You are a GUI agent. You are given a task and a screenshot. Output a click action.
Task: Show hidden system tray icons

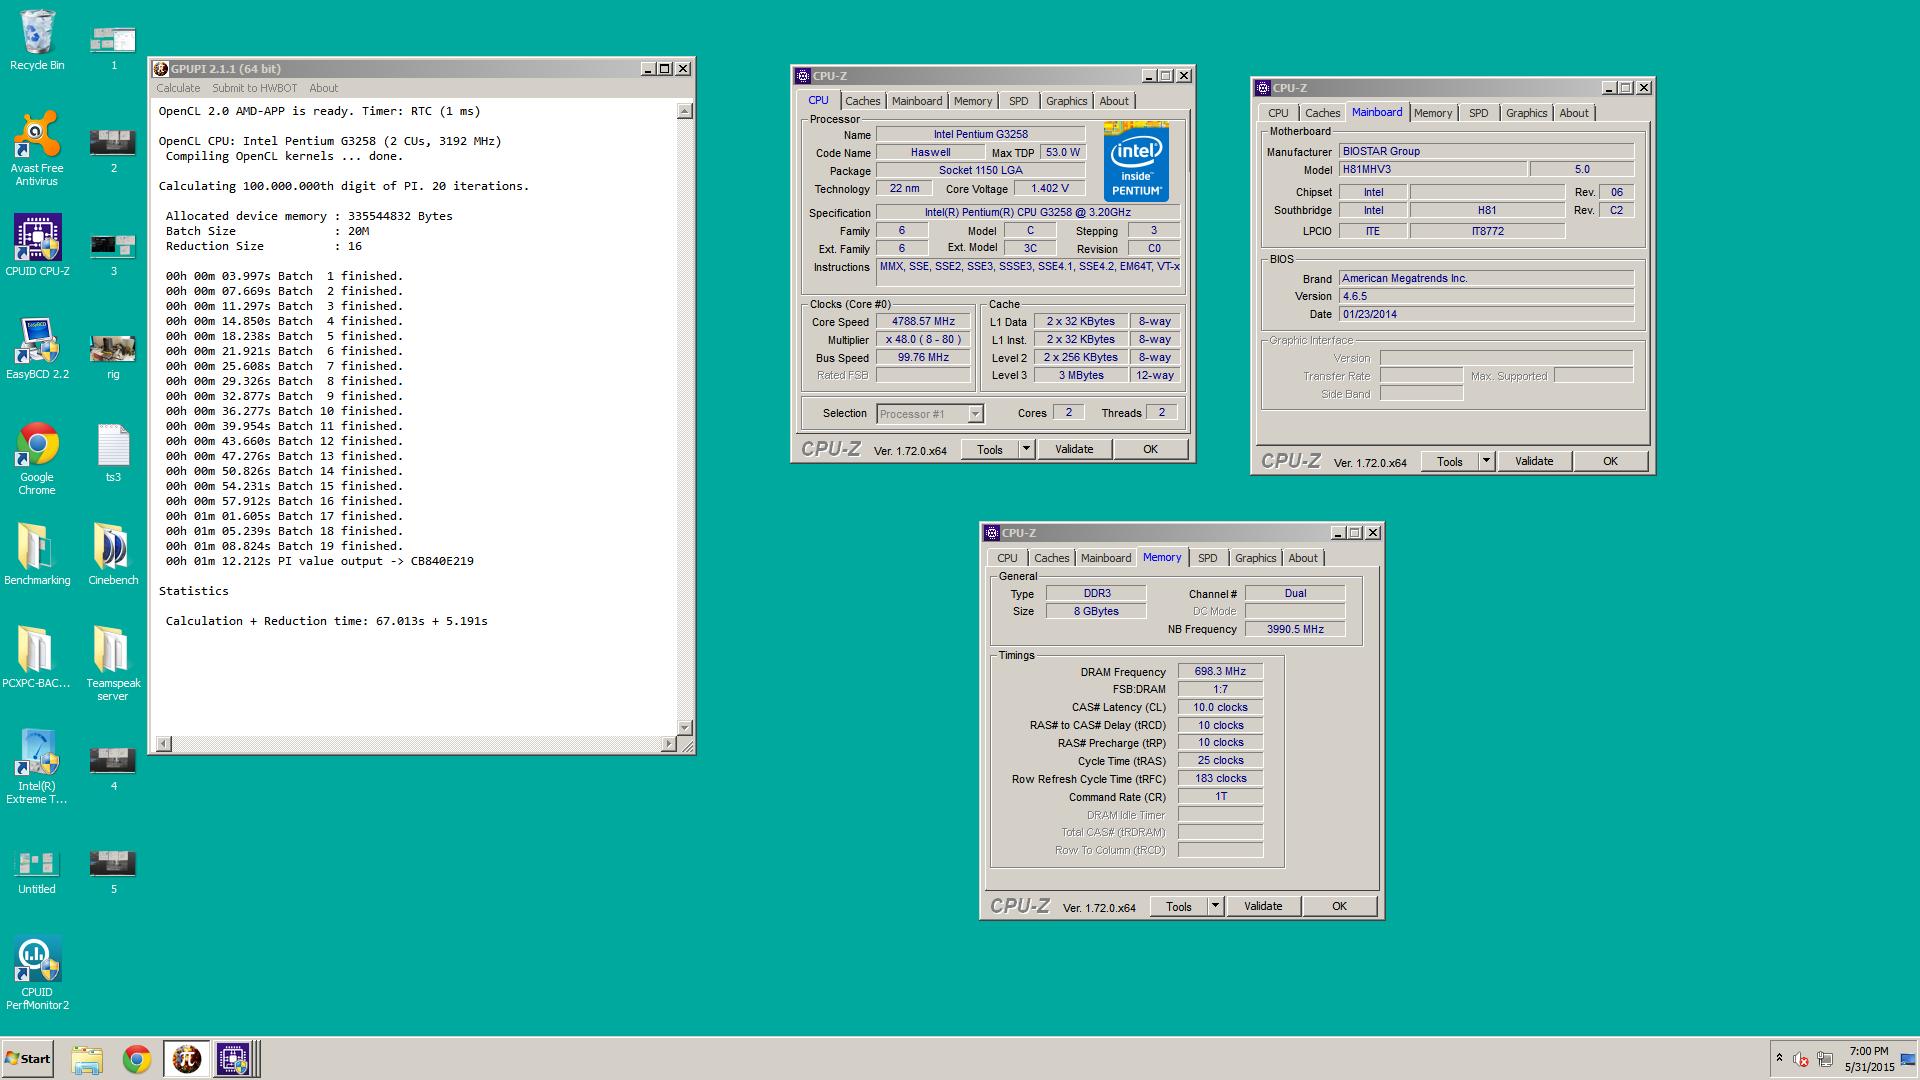(1779, 1058)
